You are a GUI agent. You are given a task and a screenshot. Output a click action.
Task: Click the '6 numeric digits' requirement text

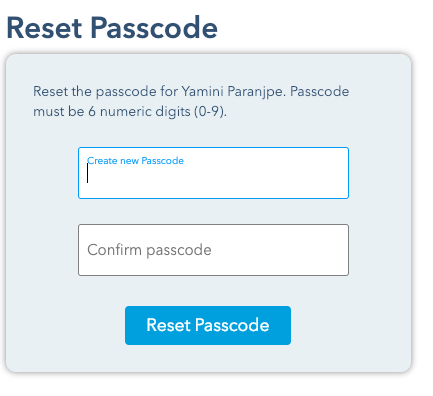[x=139, y=111]
